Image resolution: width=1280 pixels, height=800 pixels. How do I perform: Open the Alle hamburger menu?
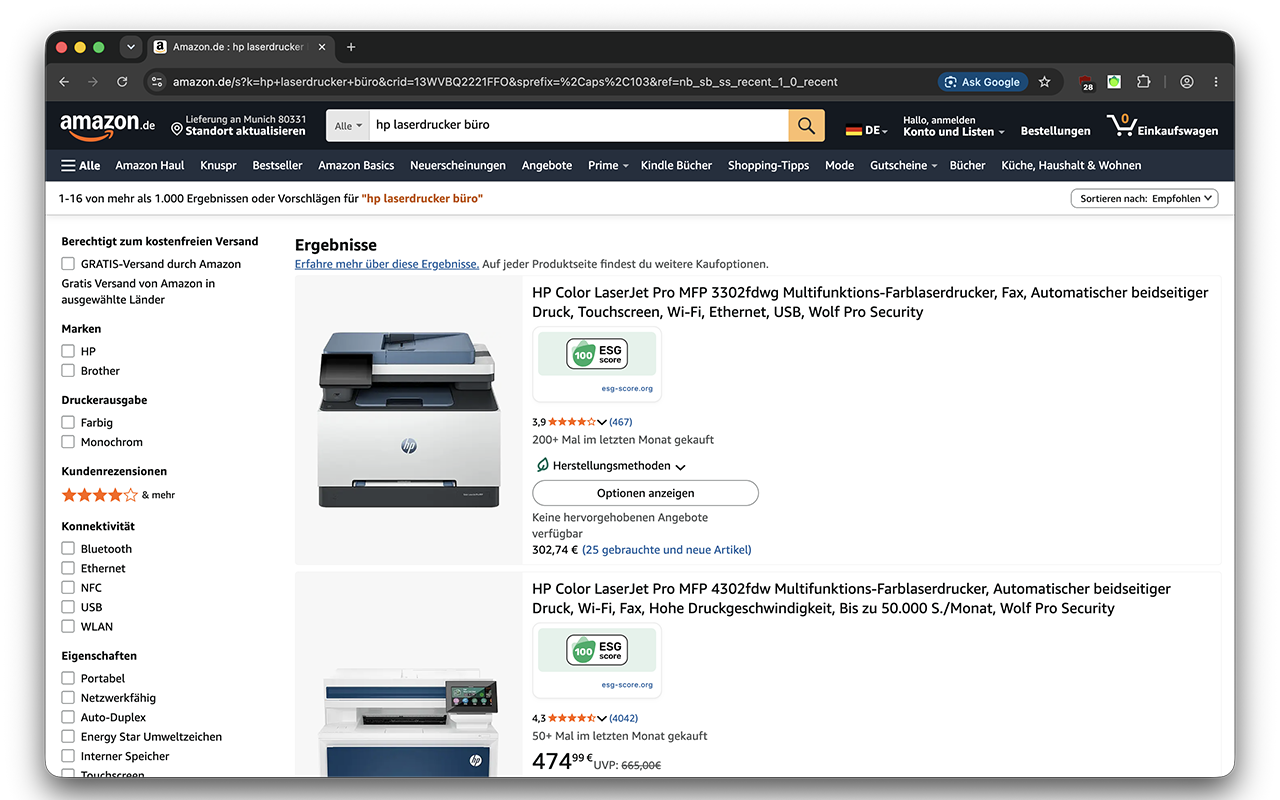click(80, 165)
